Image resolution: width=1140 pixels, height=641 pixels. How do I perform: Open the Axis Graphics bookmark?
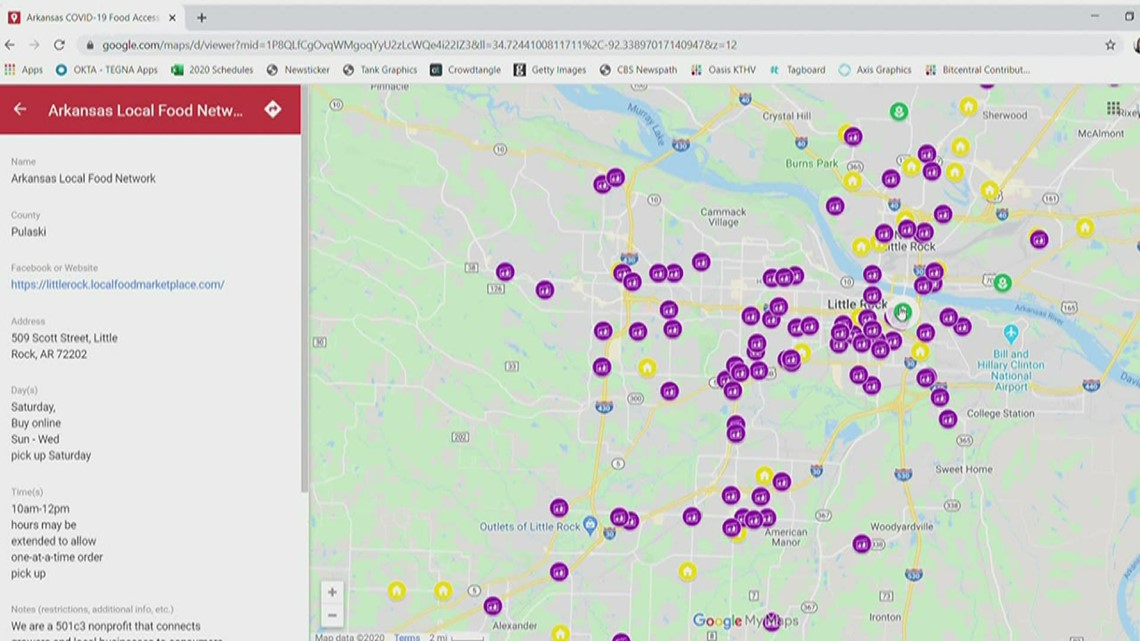coord(875,70)
